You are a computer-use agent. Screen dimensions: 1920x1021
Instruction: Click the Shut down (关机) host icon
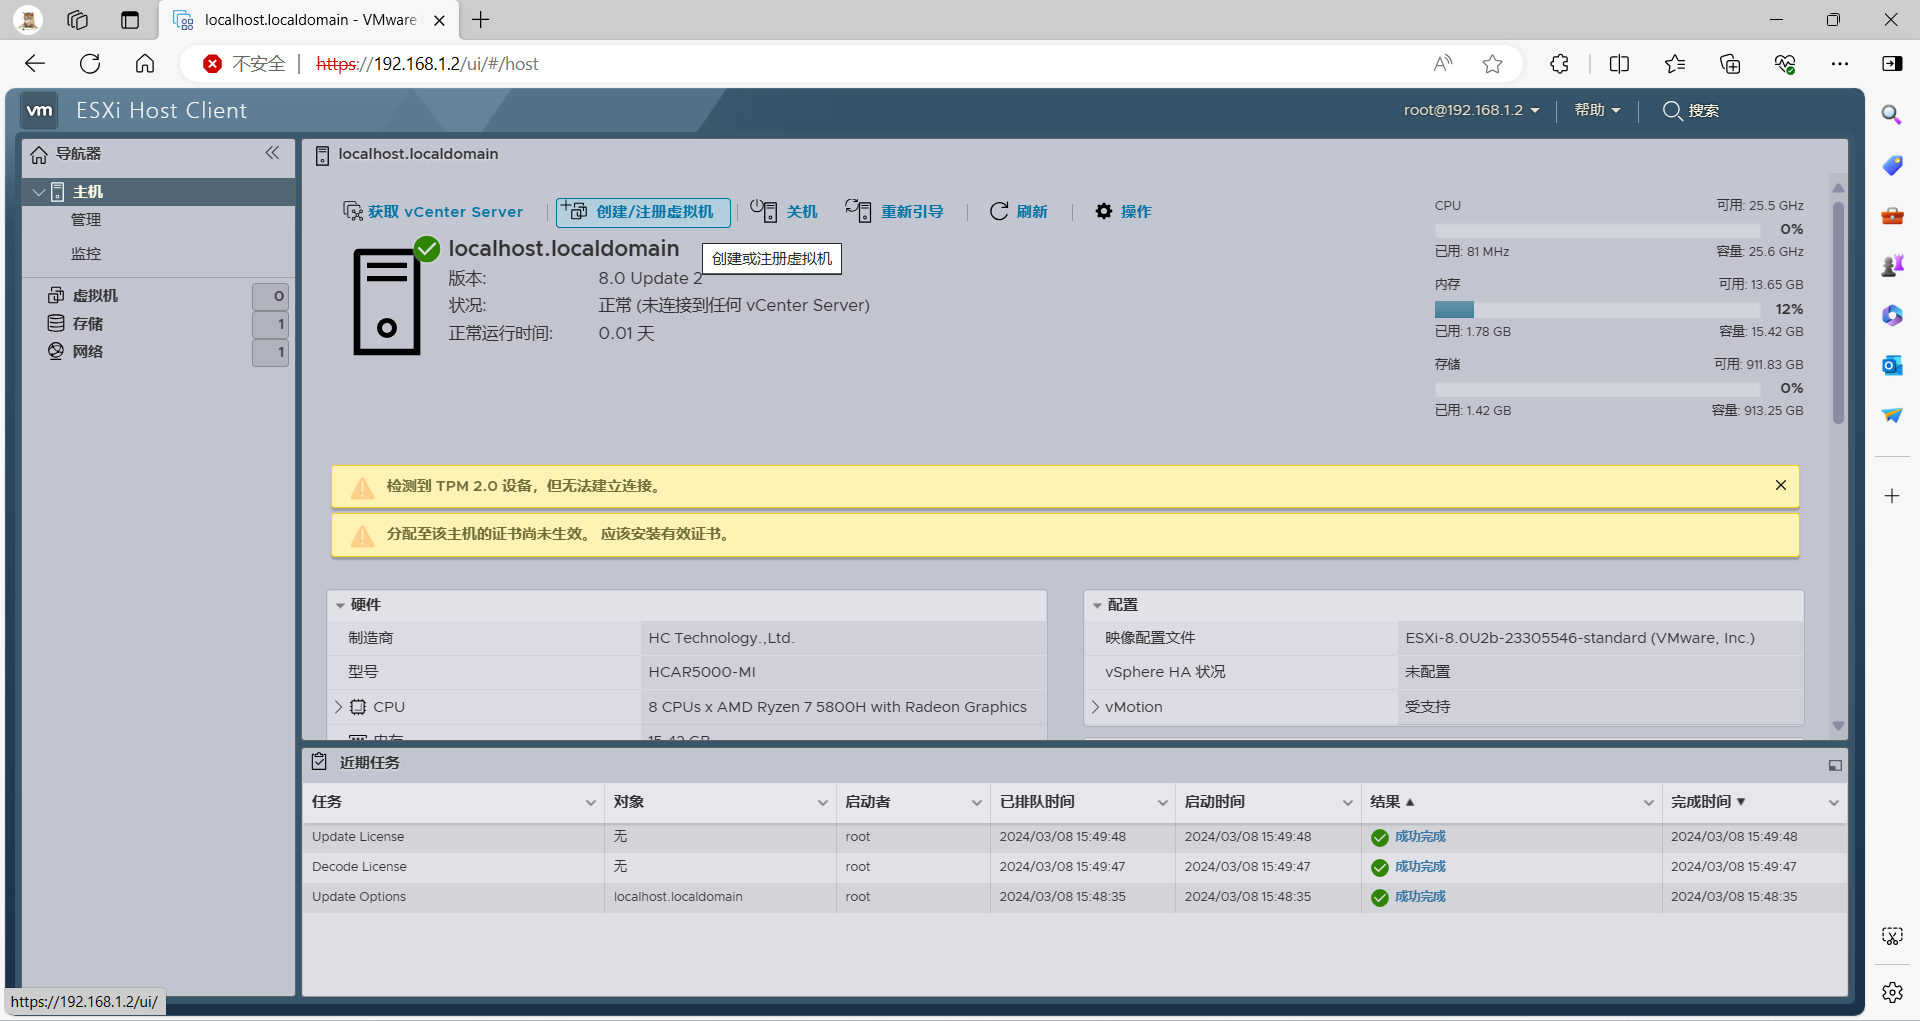coord(764,211)
